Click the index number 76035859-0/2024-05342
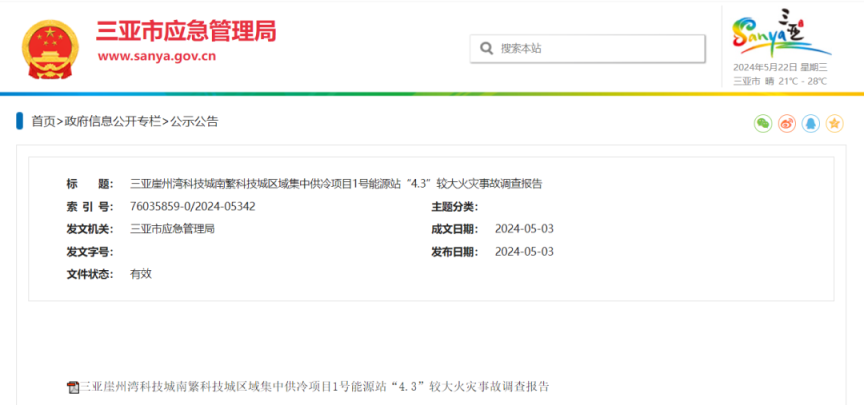864x405 pixels. coord(192,206)
